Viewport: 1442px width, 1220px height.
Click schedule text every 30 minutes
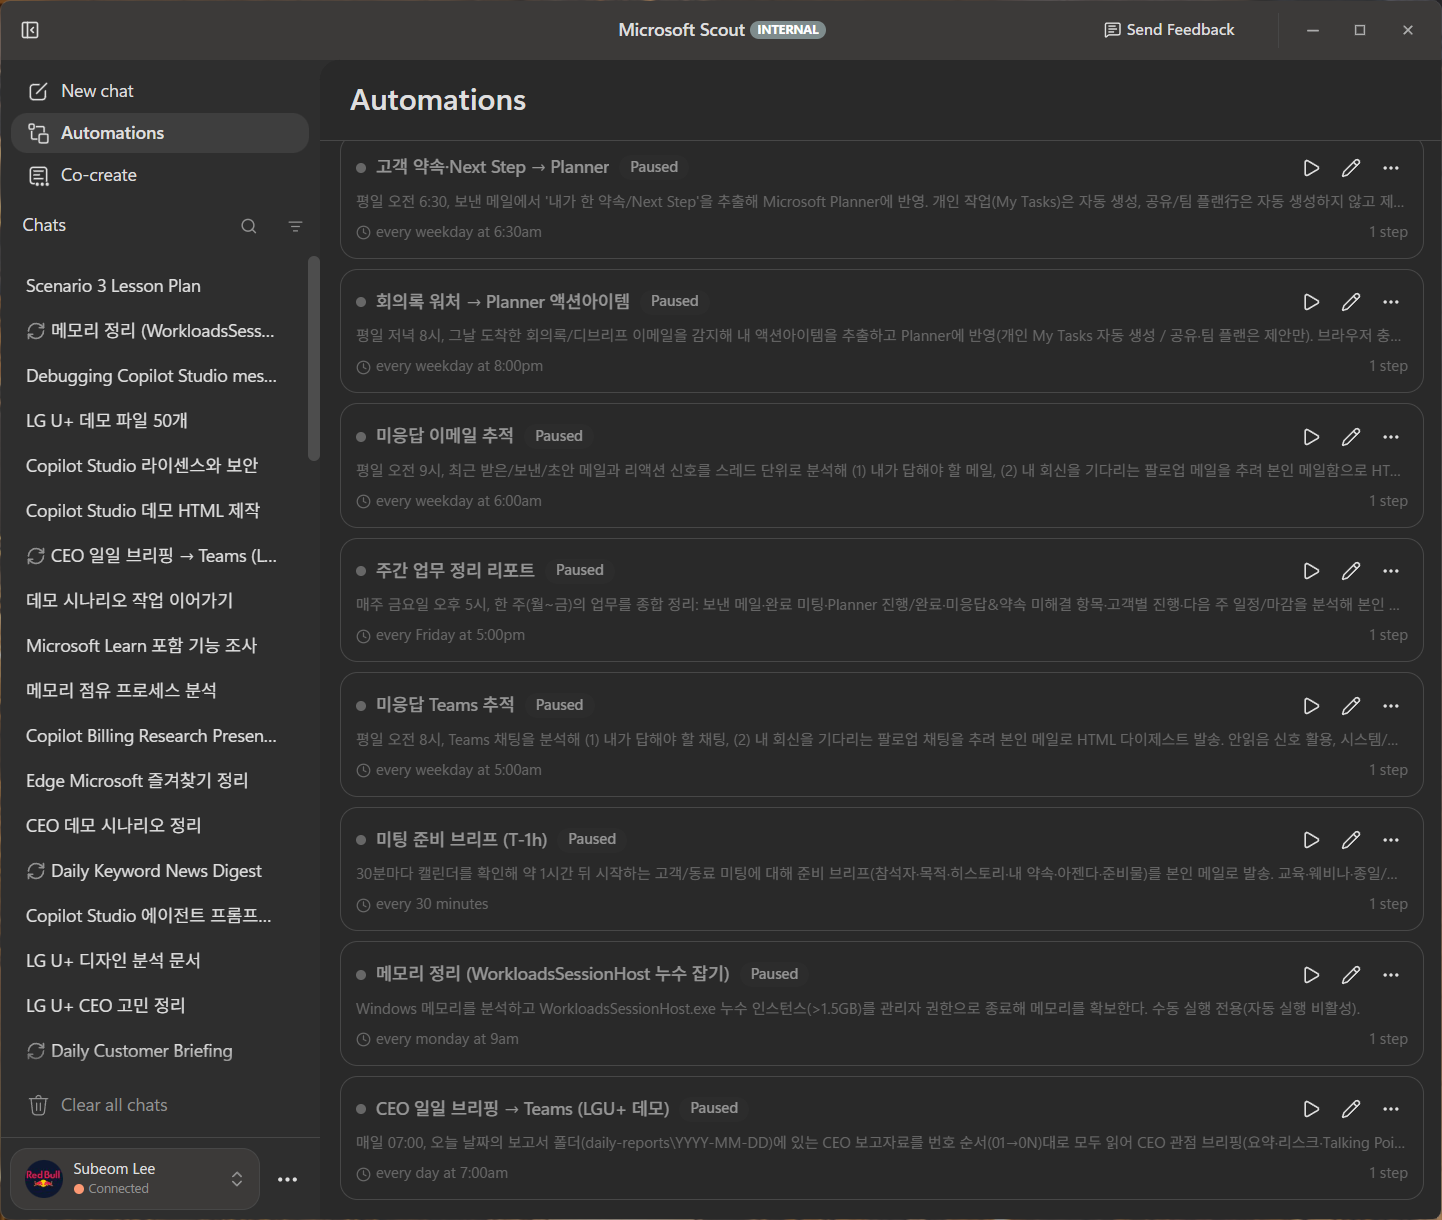pos(432,904)
